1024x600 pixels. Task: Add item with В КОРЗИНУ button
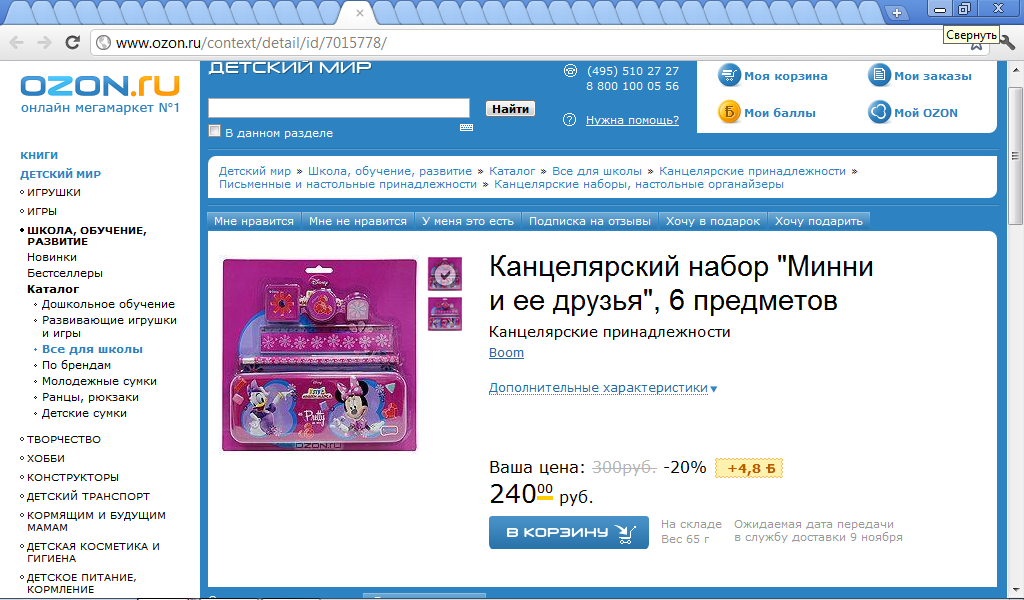click(569, 532)
